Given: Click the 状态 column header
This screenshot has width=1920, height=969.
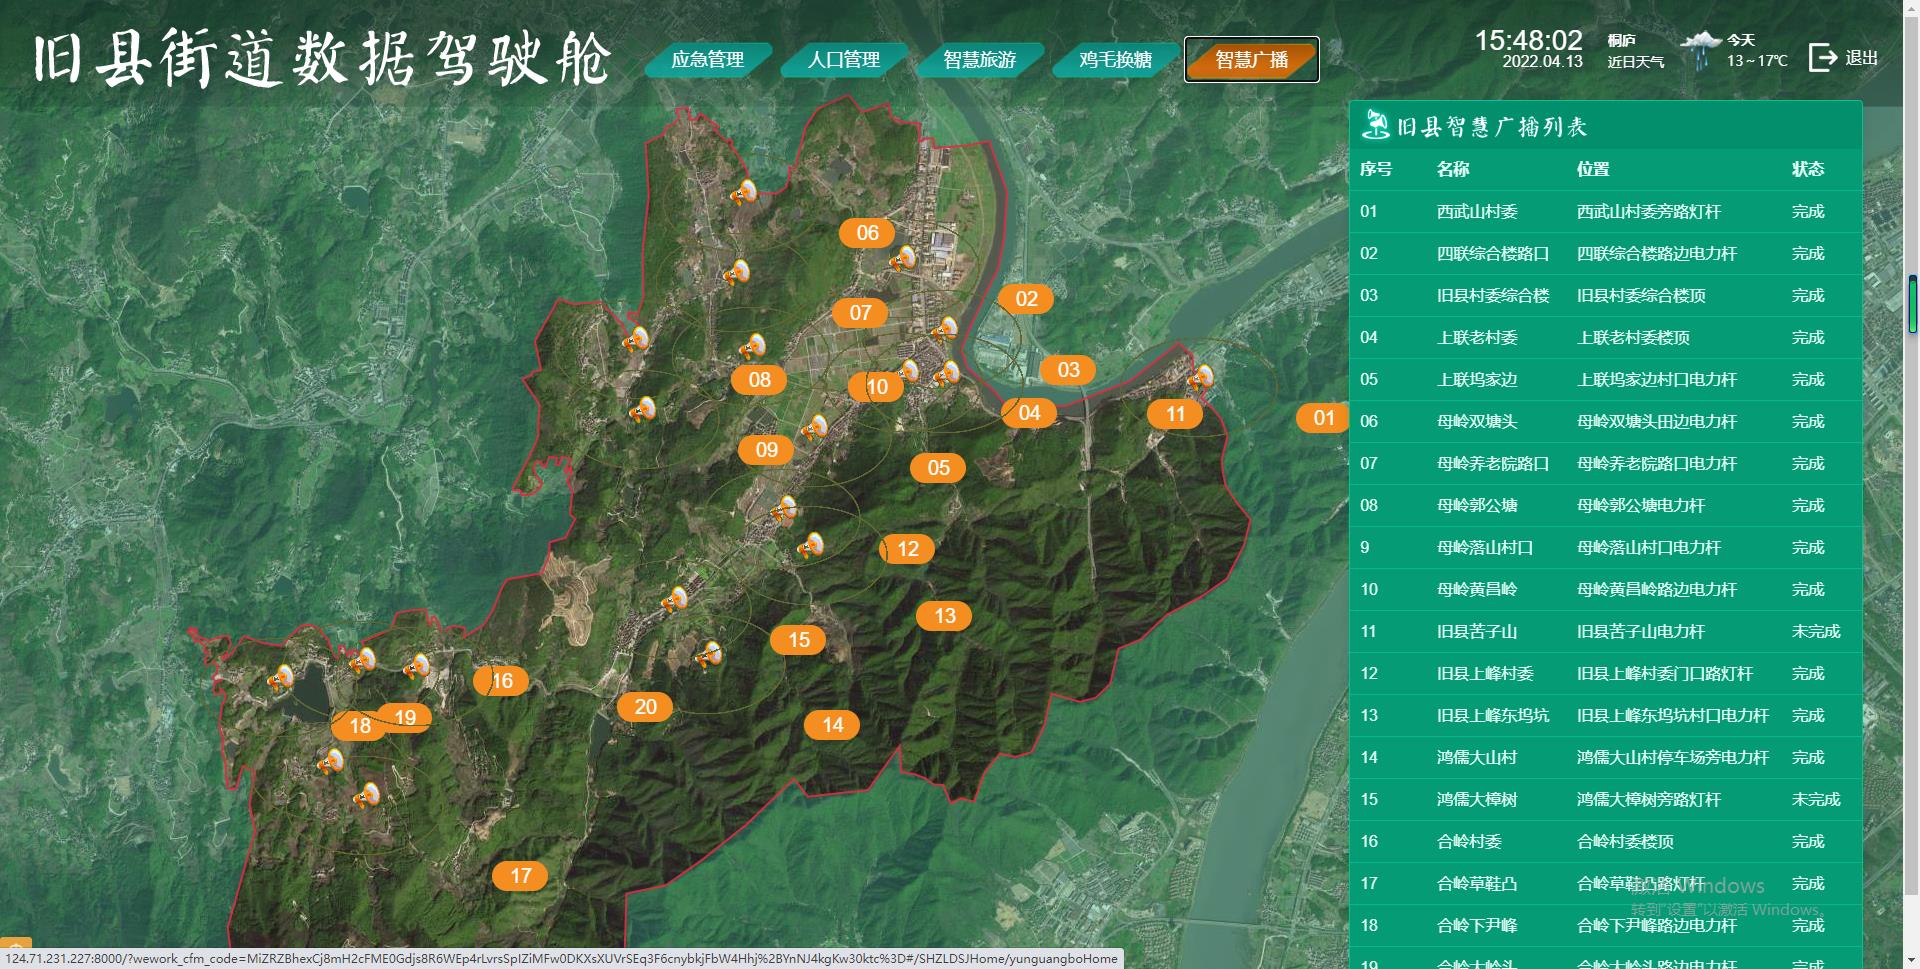Looking at the screenshot, I should point(1808,169).
